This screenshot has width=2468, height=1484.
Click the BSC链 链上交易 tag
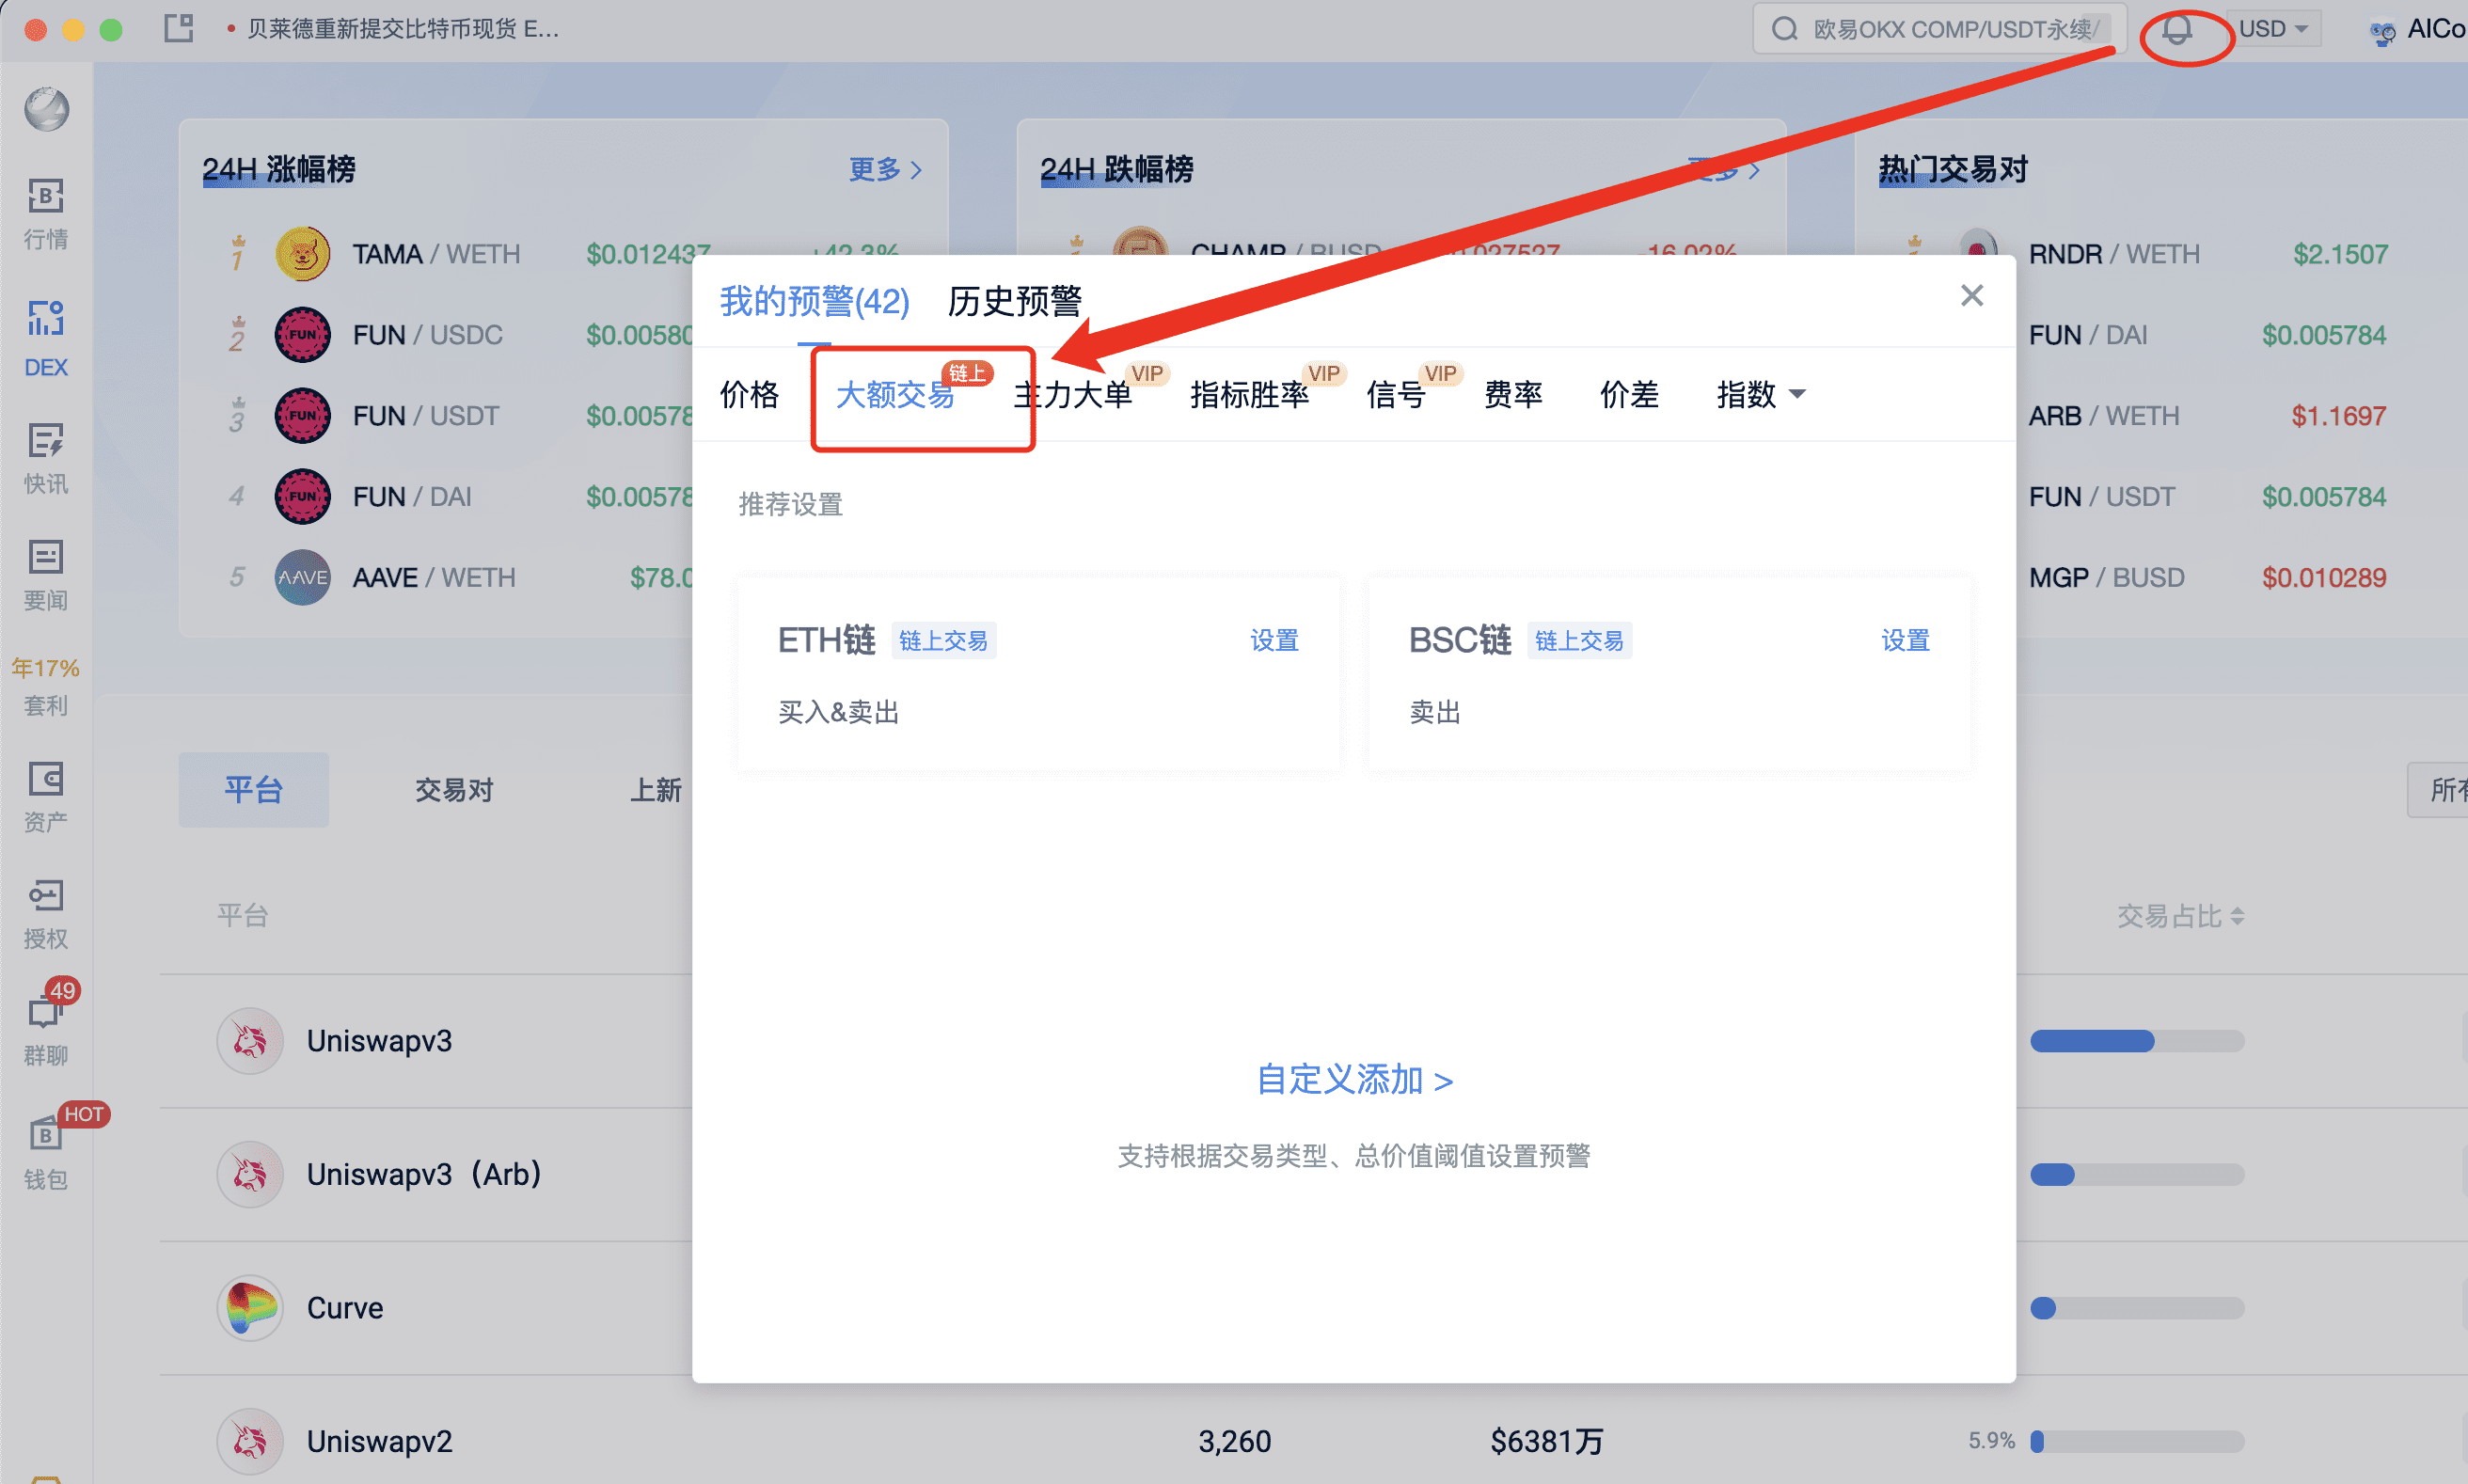[x=1579, y=640]
